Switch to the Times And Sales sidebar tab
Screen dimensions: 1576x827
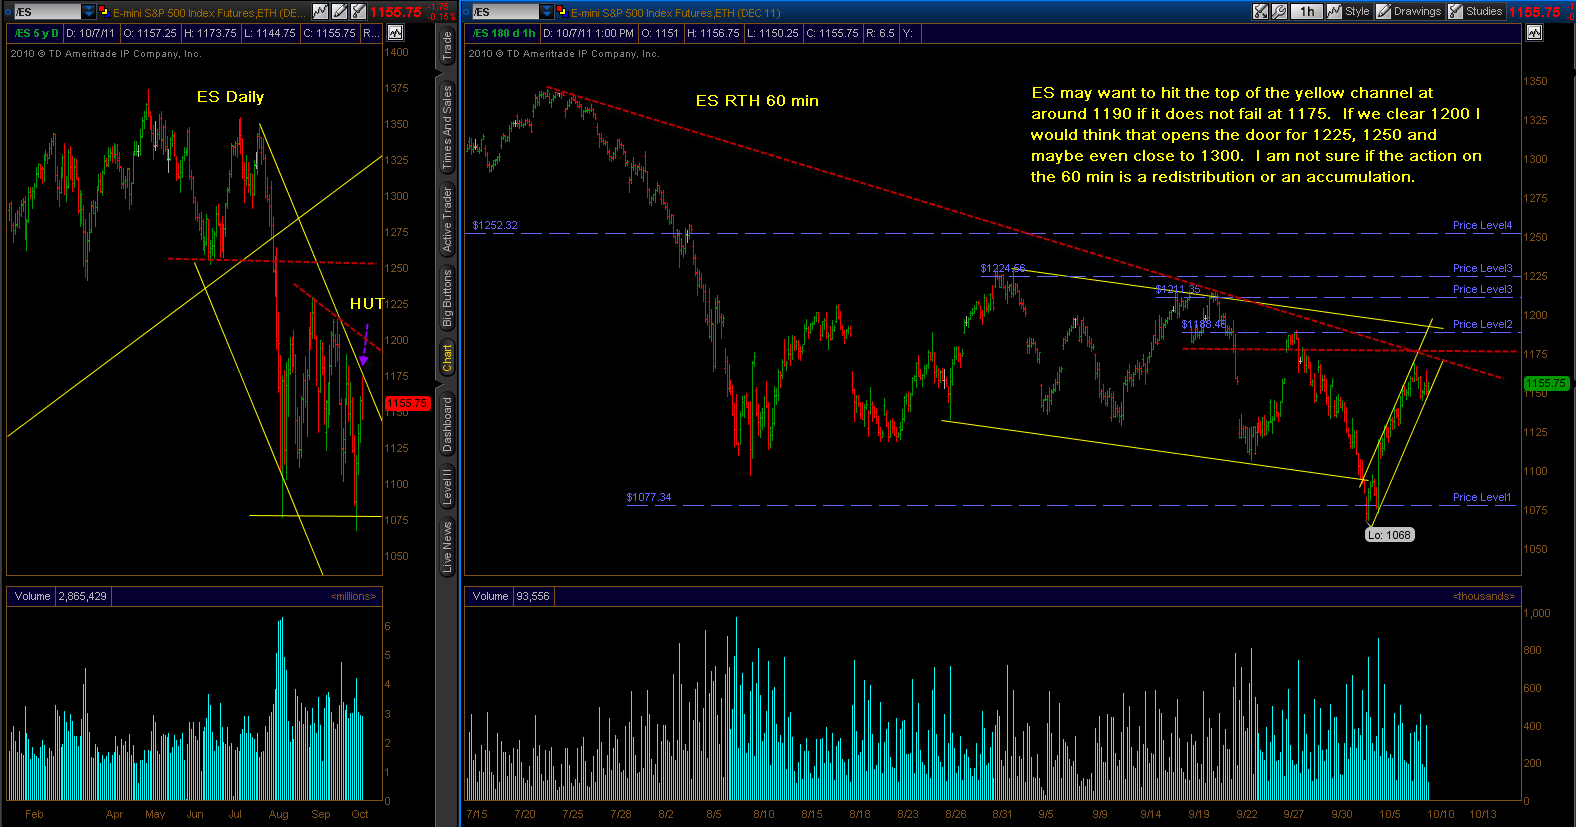point(447,127)
